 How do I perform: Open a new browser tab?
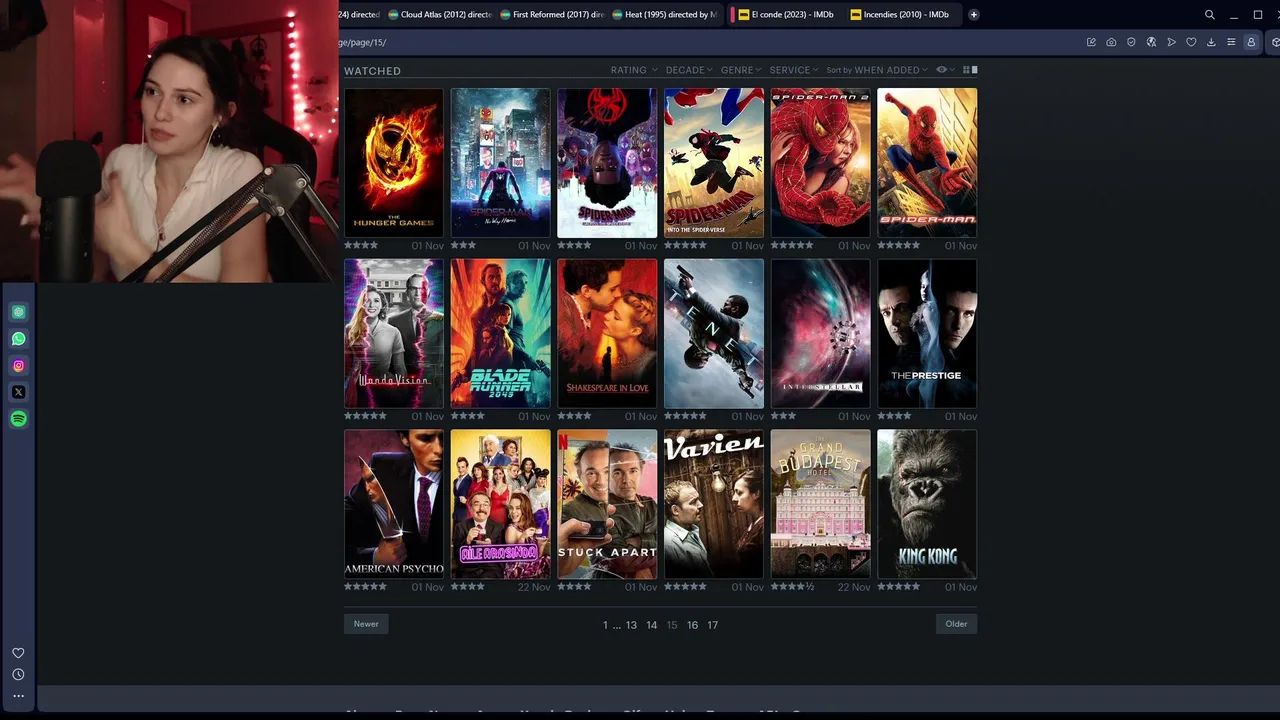(x=973, y=15)
